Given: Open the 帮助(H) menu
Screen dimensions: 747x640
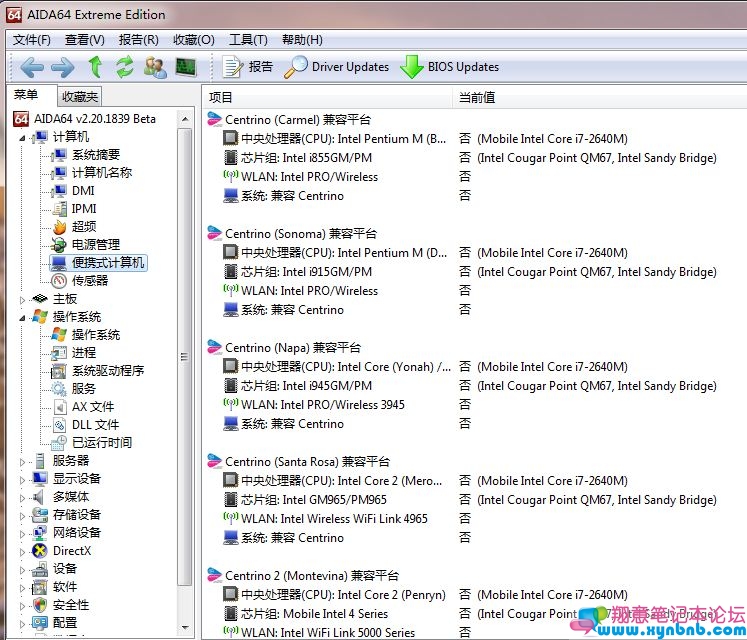Looking at the screenshot, I should [302, 40].
